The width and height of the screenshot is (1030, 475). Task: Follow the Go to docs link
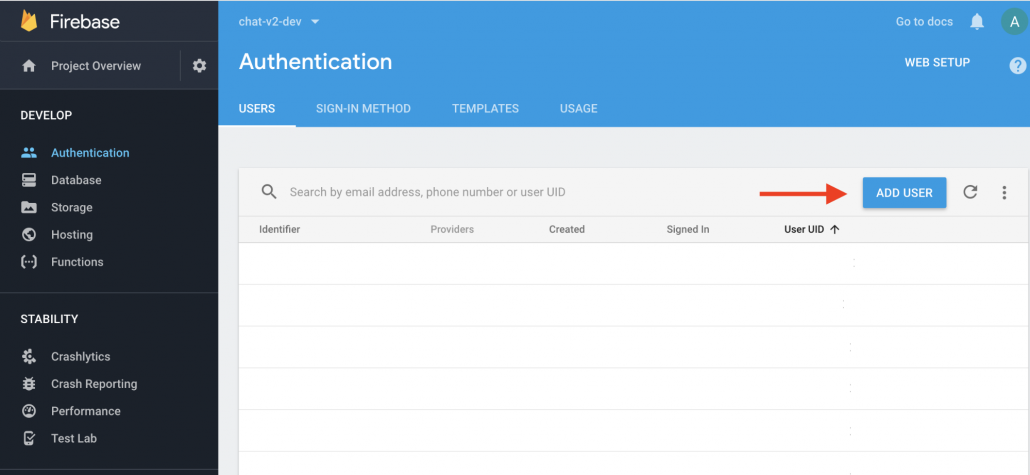(923, 22)
